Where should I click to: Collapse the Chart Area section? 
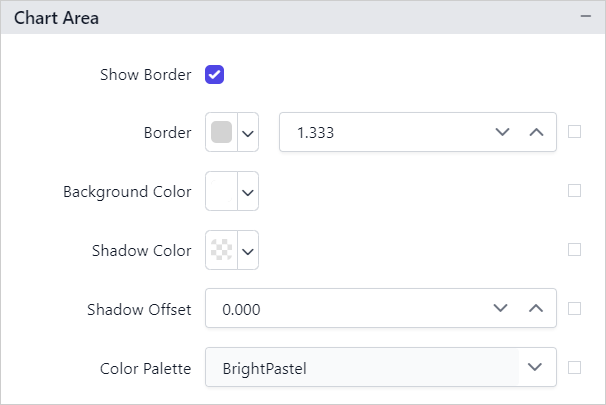pos(585,18)
